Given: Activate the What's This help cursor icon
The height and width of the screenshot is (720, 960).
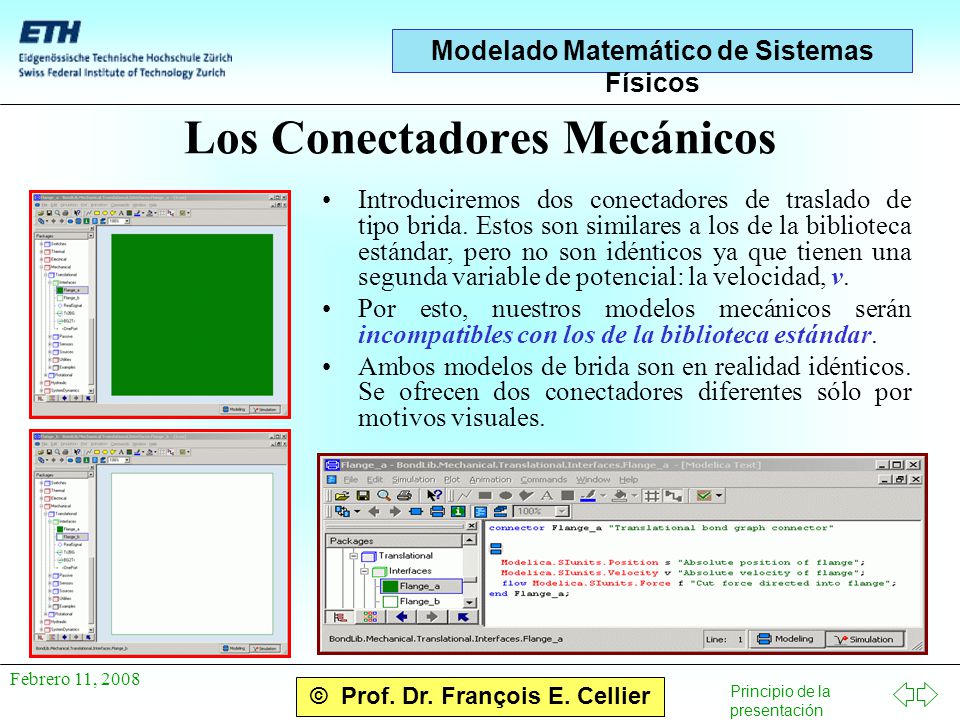Looking at the screenshot, I should (435, 495).
